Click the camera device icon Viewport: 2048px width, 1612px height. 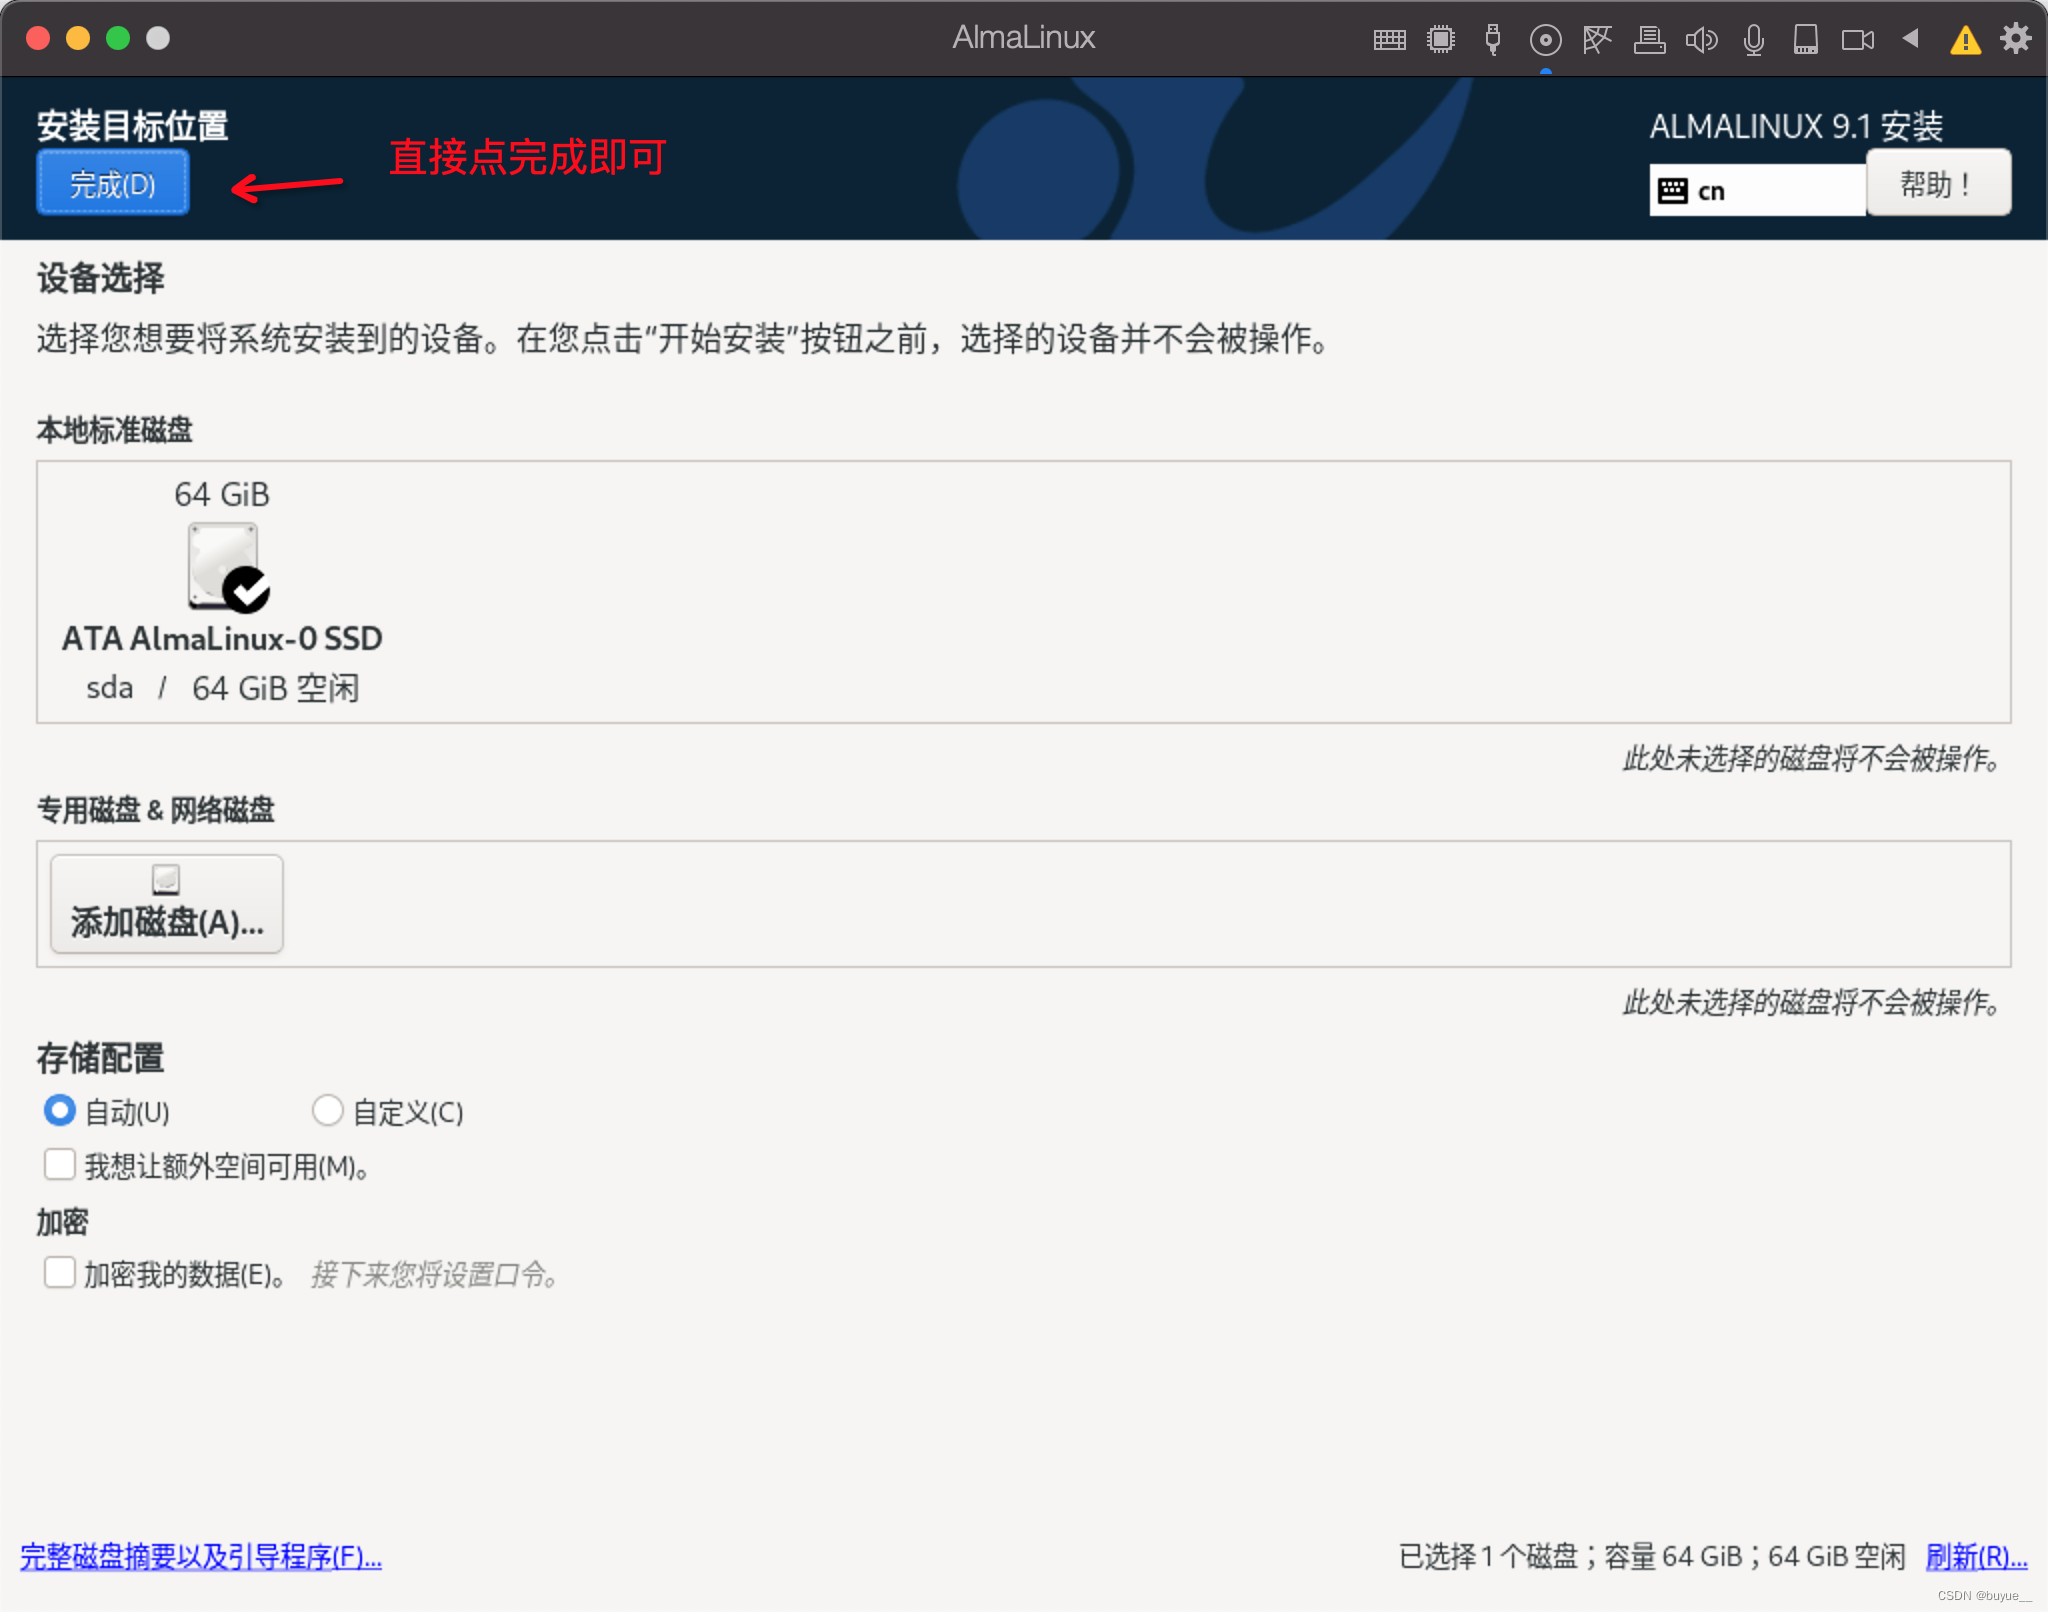pyautogui.click(x=1858, y=38)
